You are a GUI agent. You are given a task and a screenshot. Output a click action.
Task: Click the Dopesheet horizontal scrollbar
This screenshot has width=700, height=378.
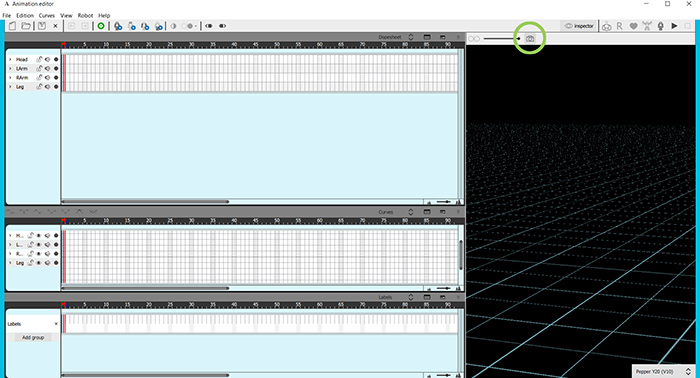146,202
